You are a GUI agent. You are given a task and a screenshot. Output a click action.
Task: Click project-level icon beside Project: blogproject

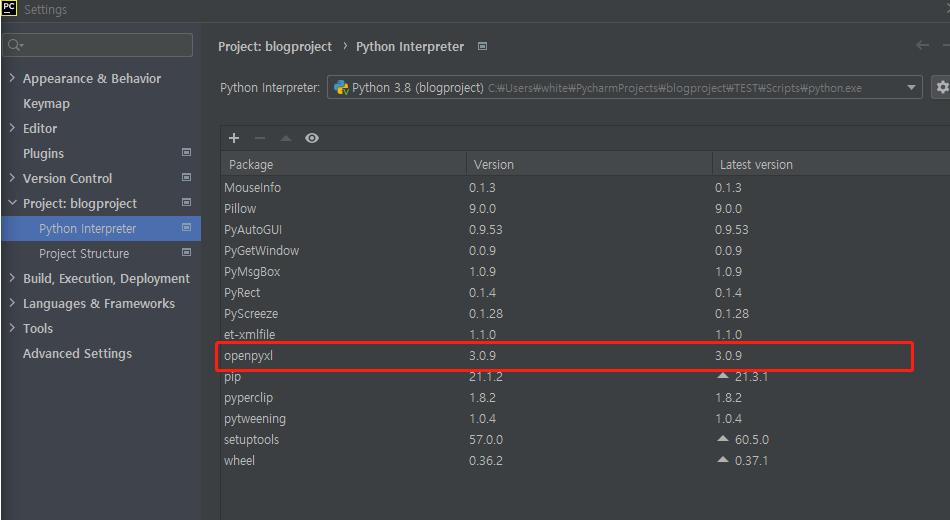pos(187,202)
